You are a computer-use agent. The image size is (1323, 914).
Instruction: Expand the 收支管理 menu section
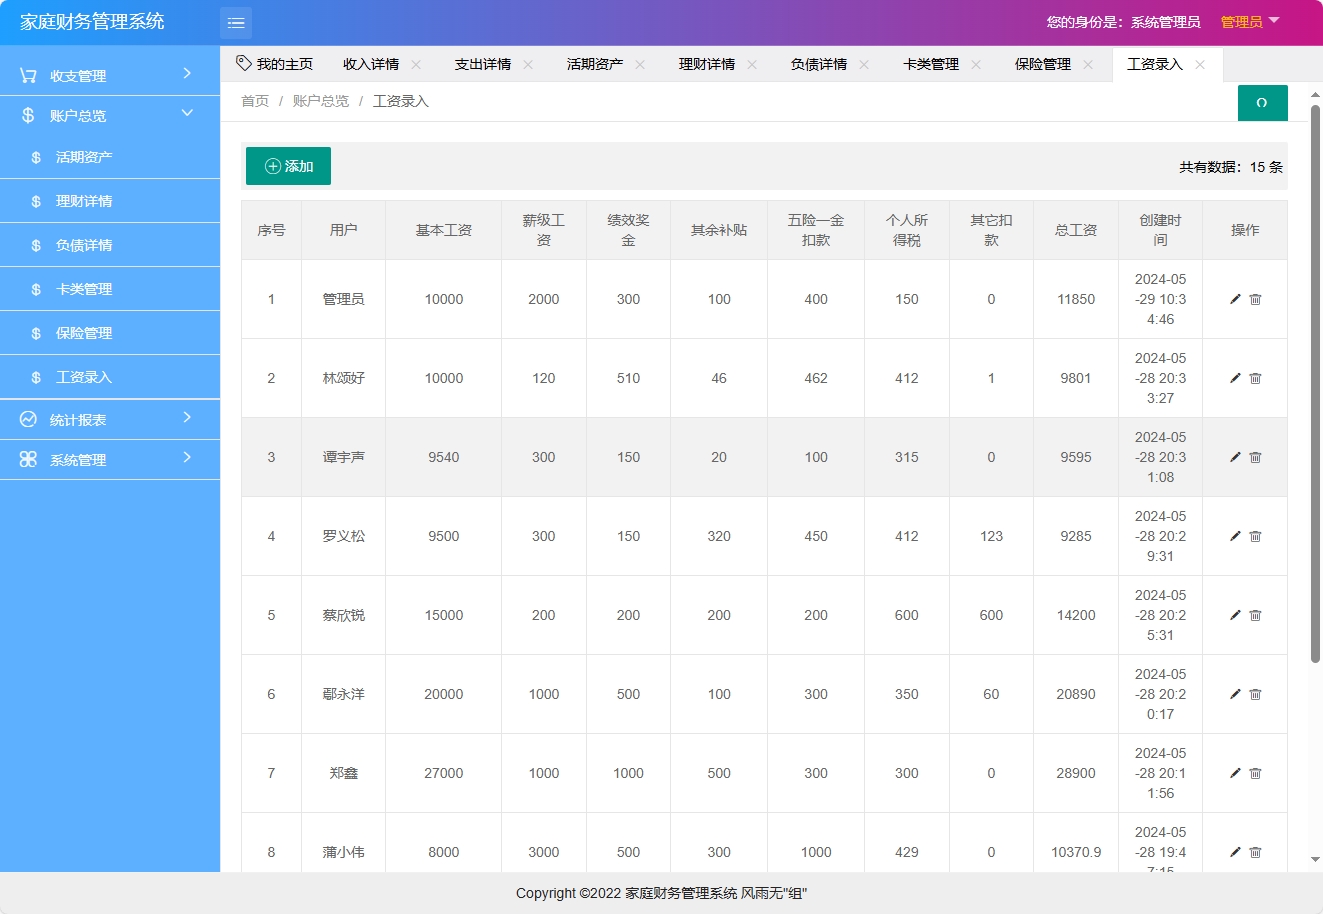[110, 73]
